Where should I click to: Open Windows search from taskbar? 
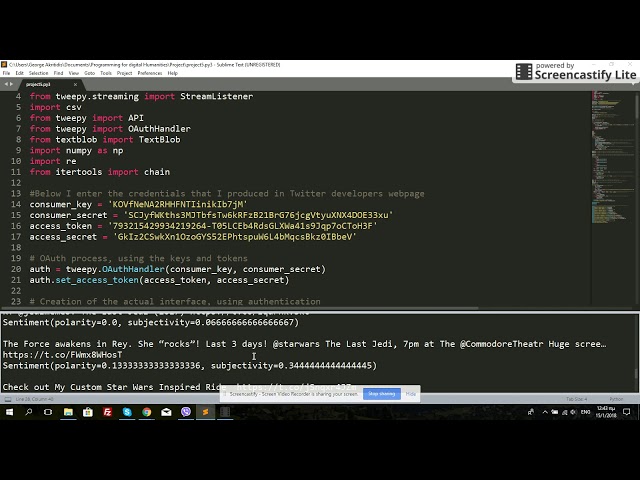[29, 412]
